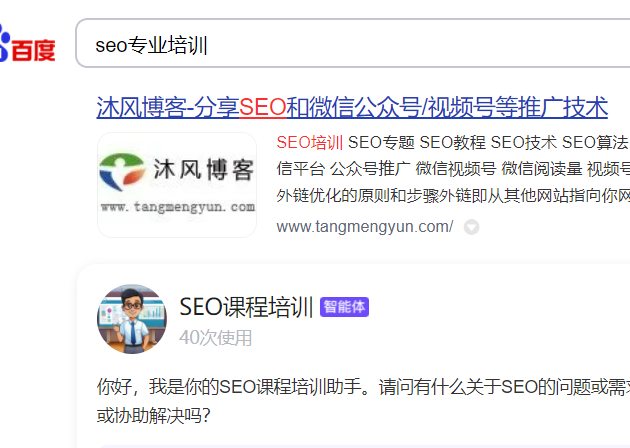The width and height of the screenshot is (630, 448).
Task: Expand the dropdown arrow beside tangmengyun URL
Action: 471,227
